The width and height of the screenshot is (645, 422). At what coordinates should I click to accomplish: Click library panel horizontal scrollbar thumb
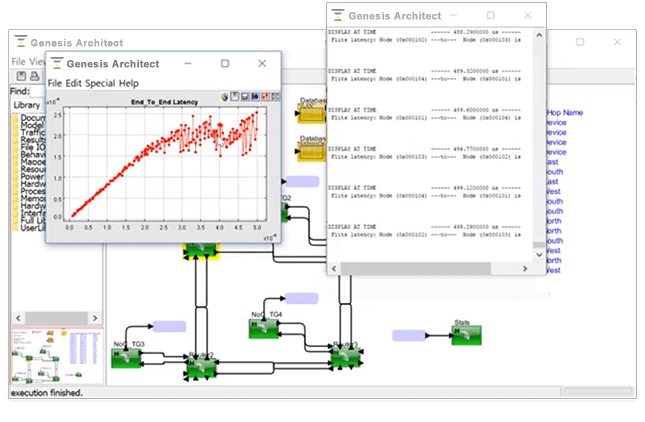click(57, 318)
